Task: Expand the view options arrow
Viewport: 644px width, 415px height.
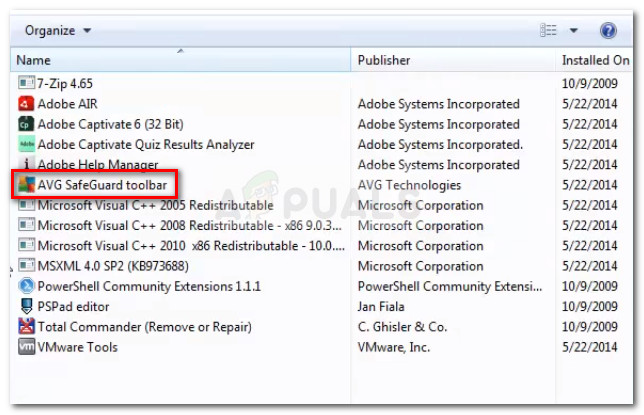Action: pos(574,30)
